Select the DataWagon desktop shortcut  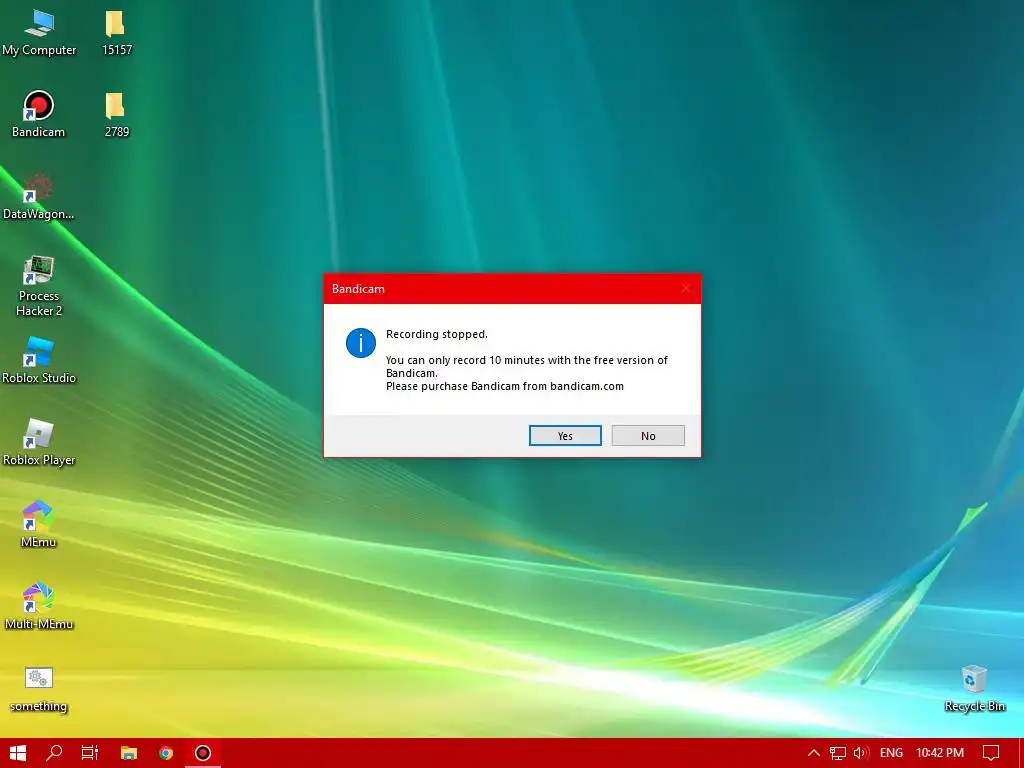coord(39,197)
